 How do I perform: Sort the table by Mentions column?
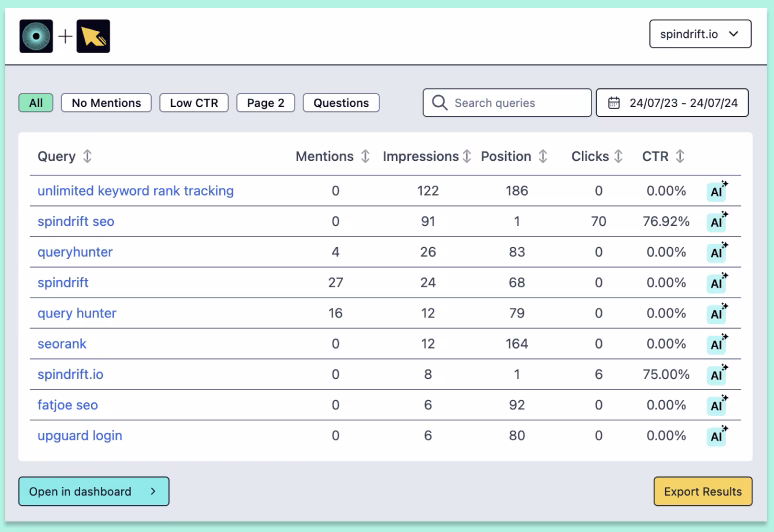click(365, 157)
